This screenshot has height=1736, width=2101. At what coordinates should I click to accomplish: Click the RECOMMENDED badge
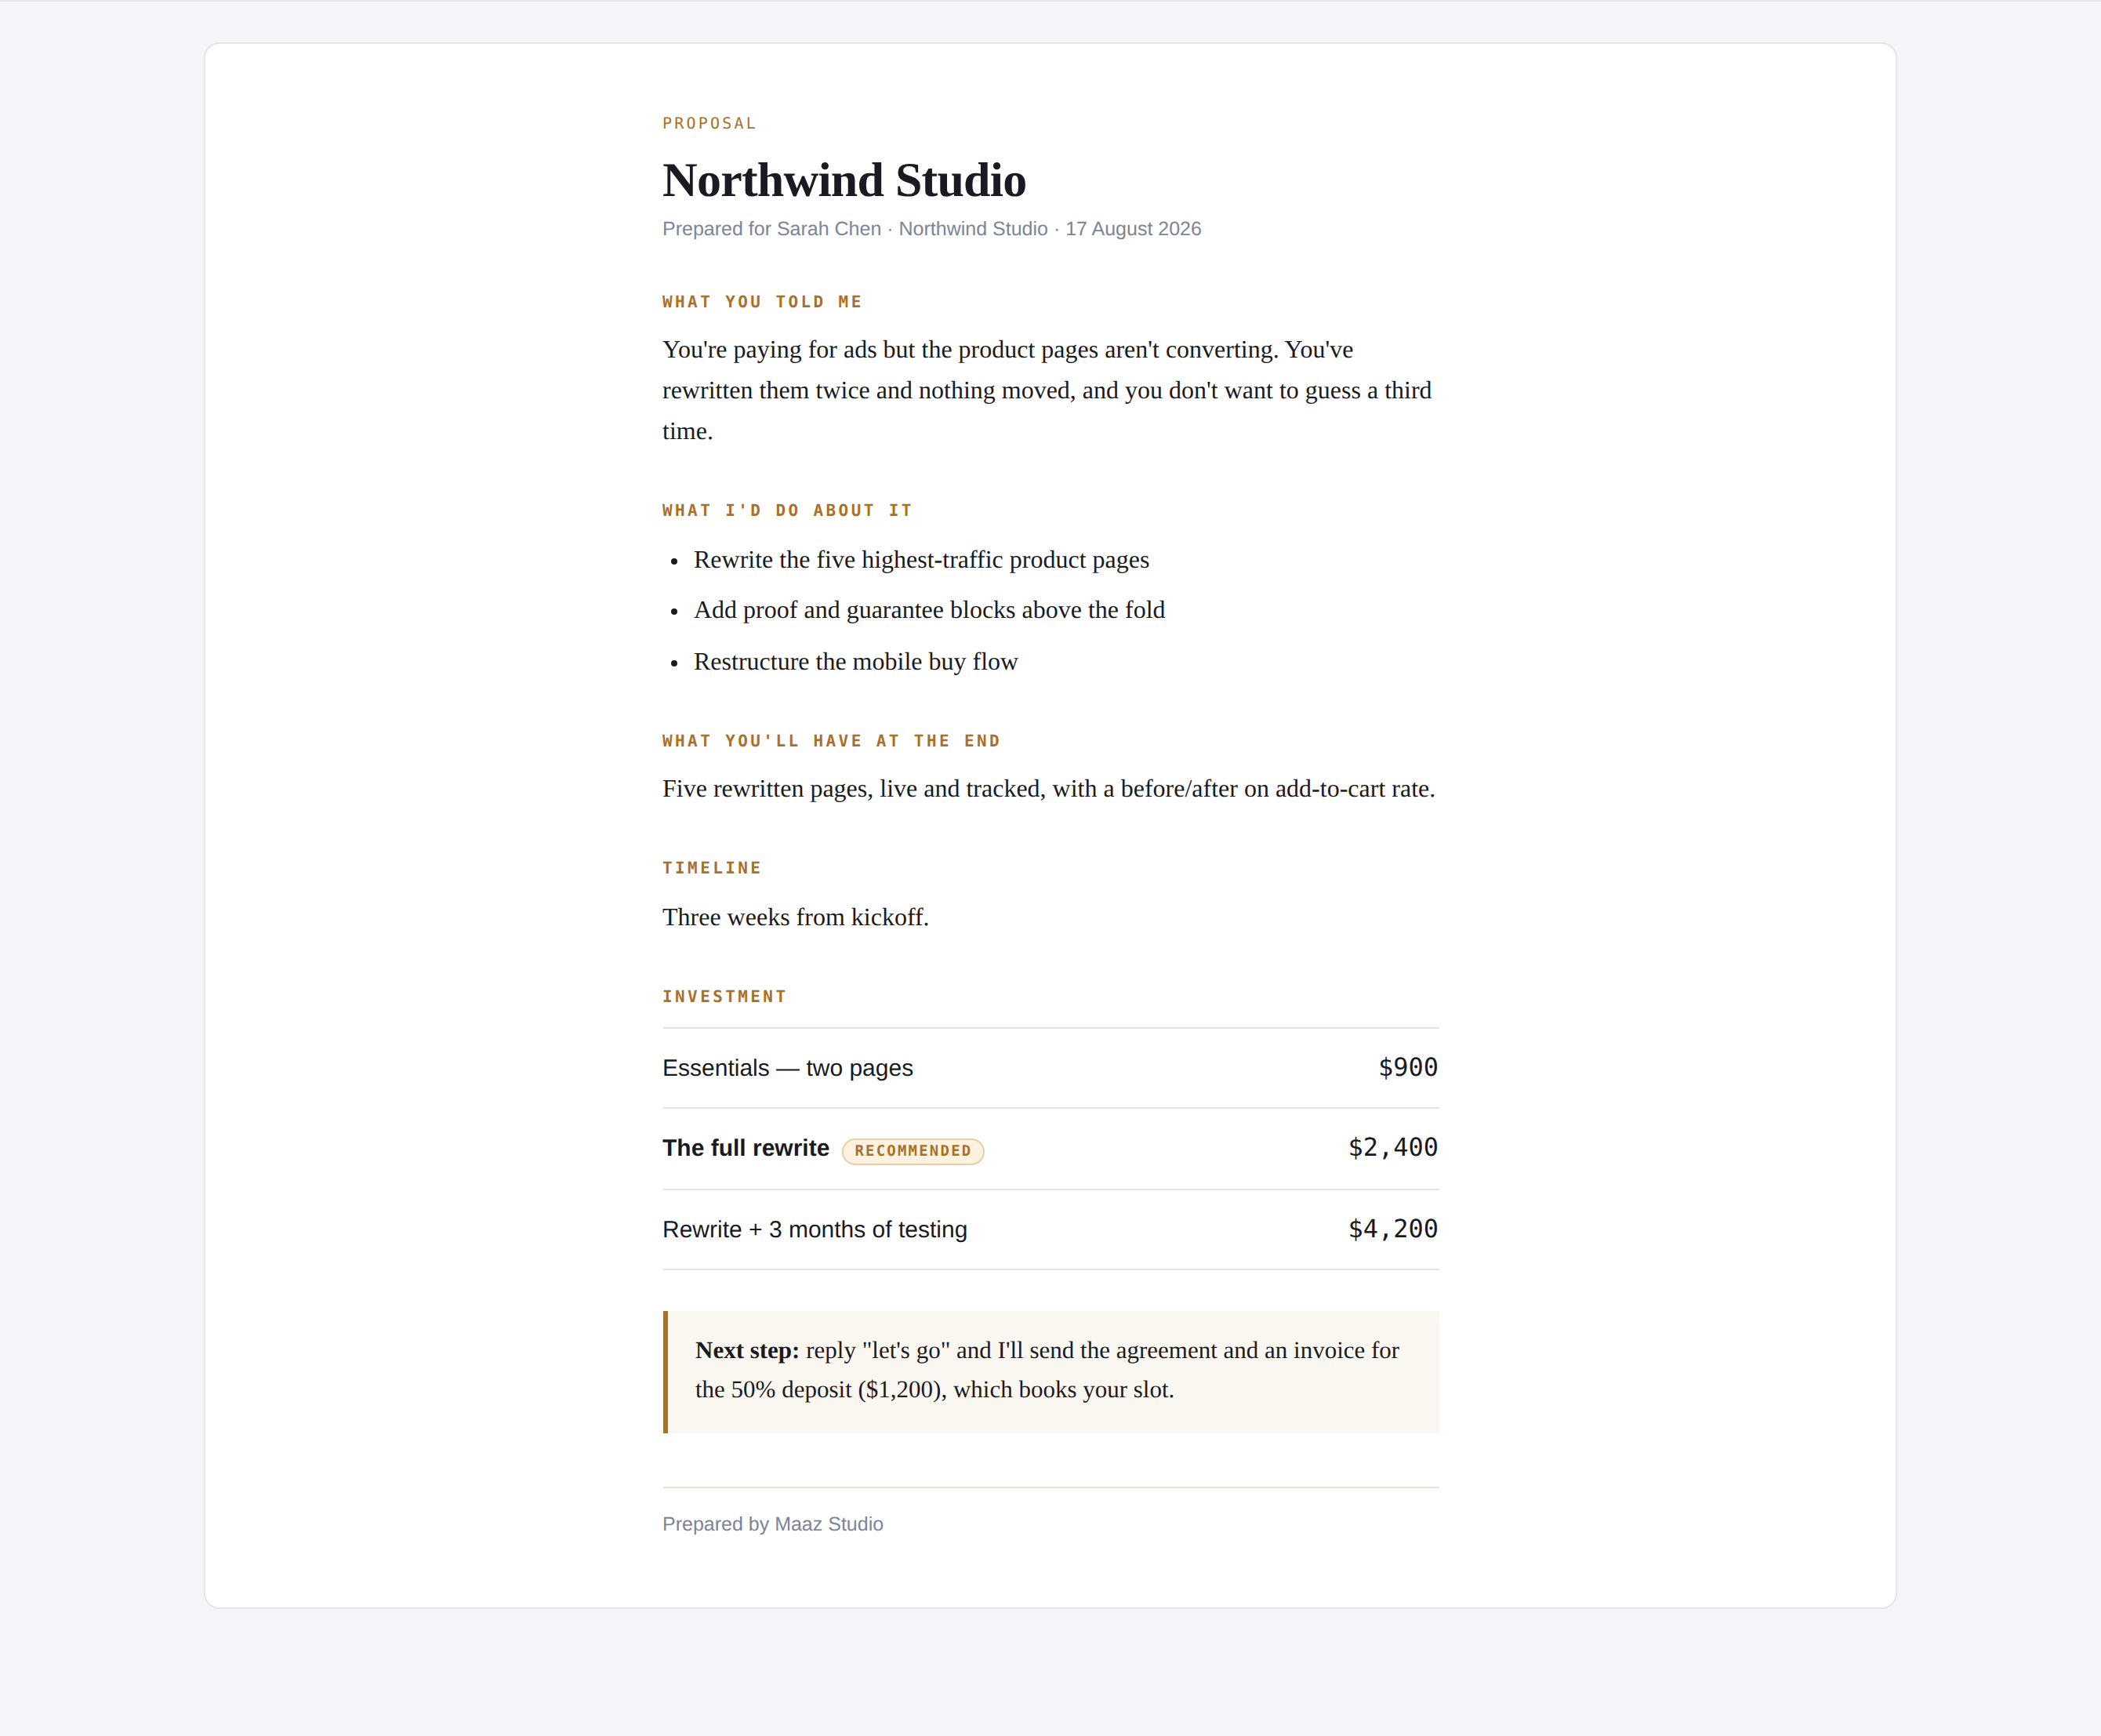point(913,1151)
